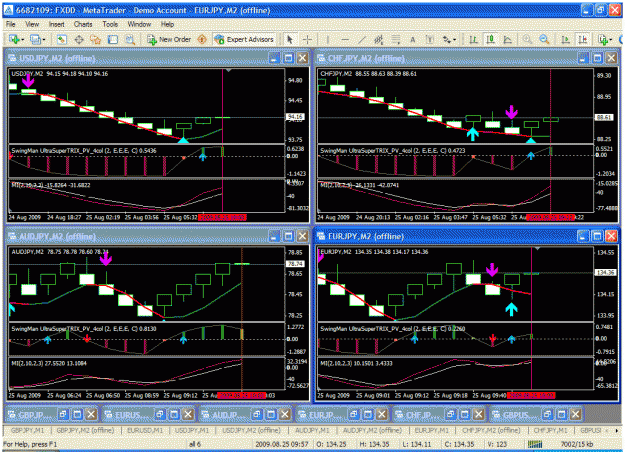Image resolution: width=625 pixels, height=452 pixels.
Task: Toggle the Auto Scroll chart icon
Action: tap(565, 39)
